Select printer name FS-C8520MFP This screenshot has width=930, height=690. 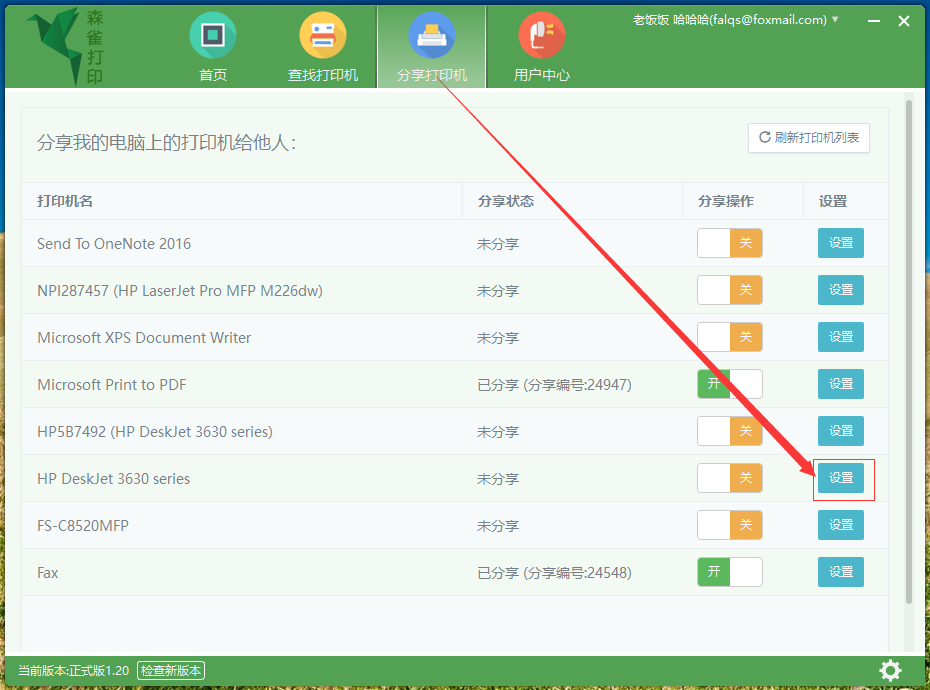point(83,526)
